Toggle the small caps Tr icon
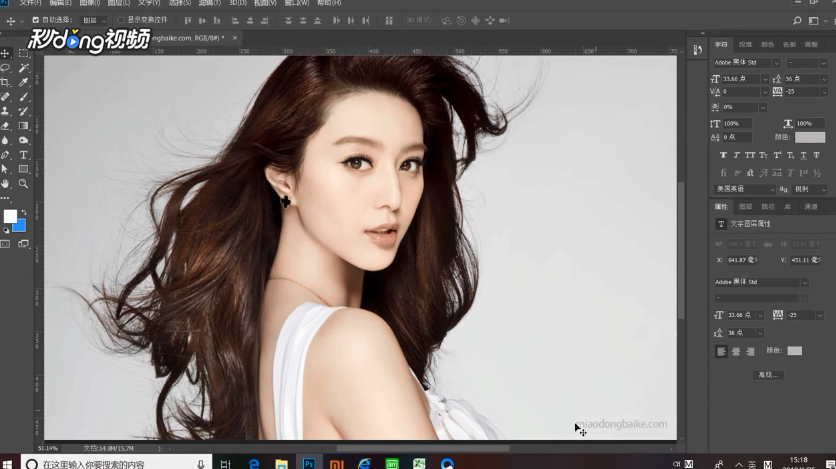This screenshot has width=836, height=469. [763, 155]
